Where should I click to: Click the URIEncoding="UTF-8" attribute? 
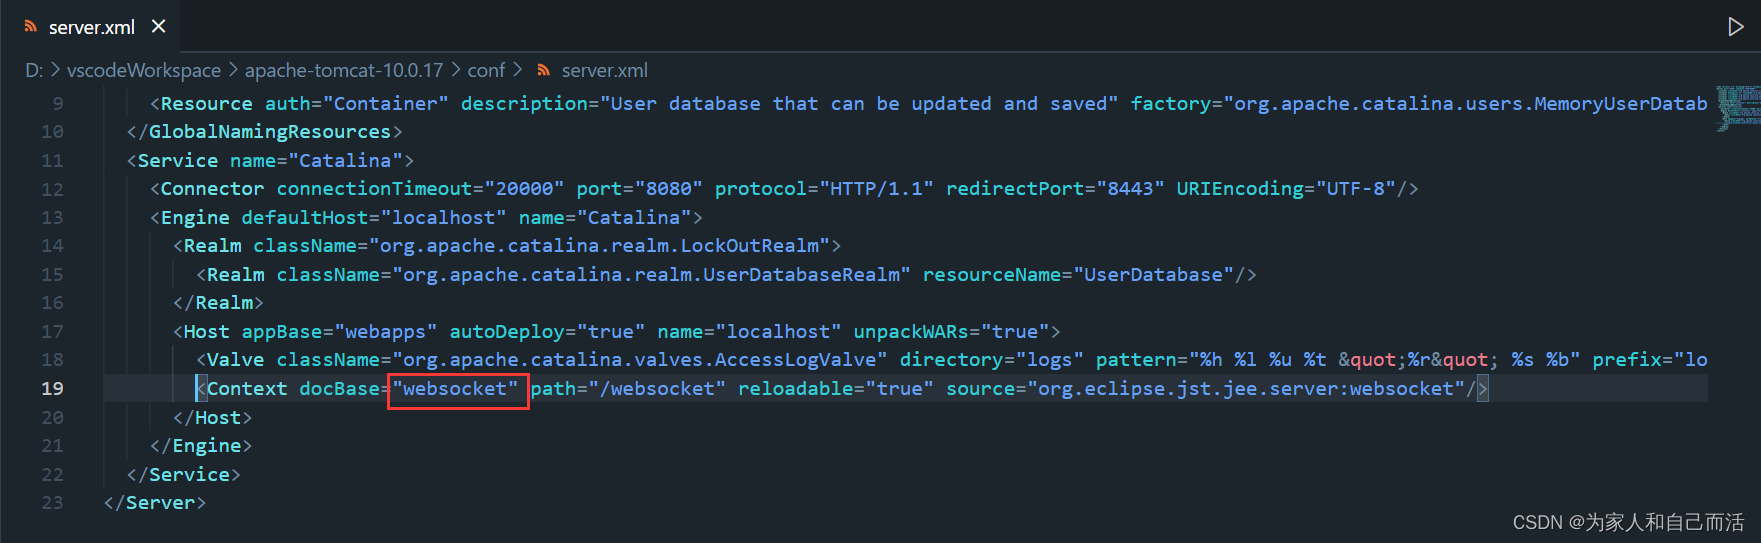click(x=1286, y=189)
